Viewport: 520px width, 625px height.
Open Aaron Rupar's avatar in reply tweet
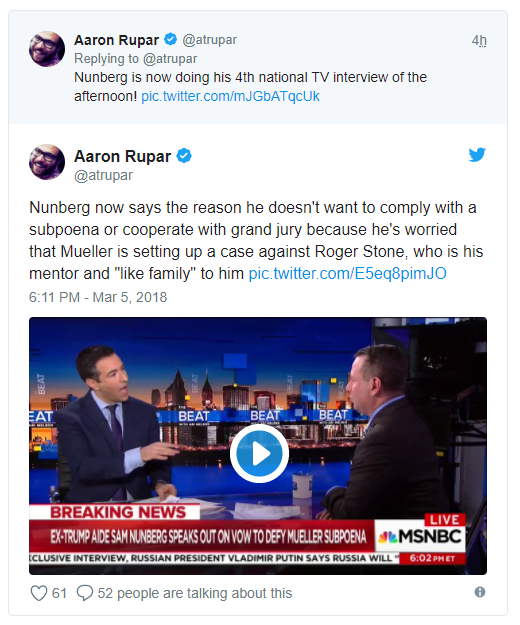47,49
